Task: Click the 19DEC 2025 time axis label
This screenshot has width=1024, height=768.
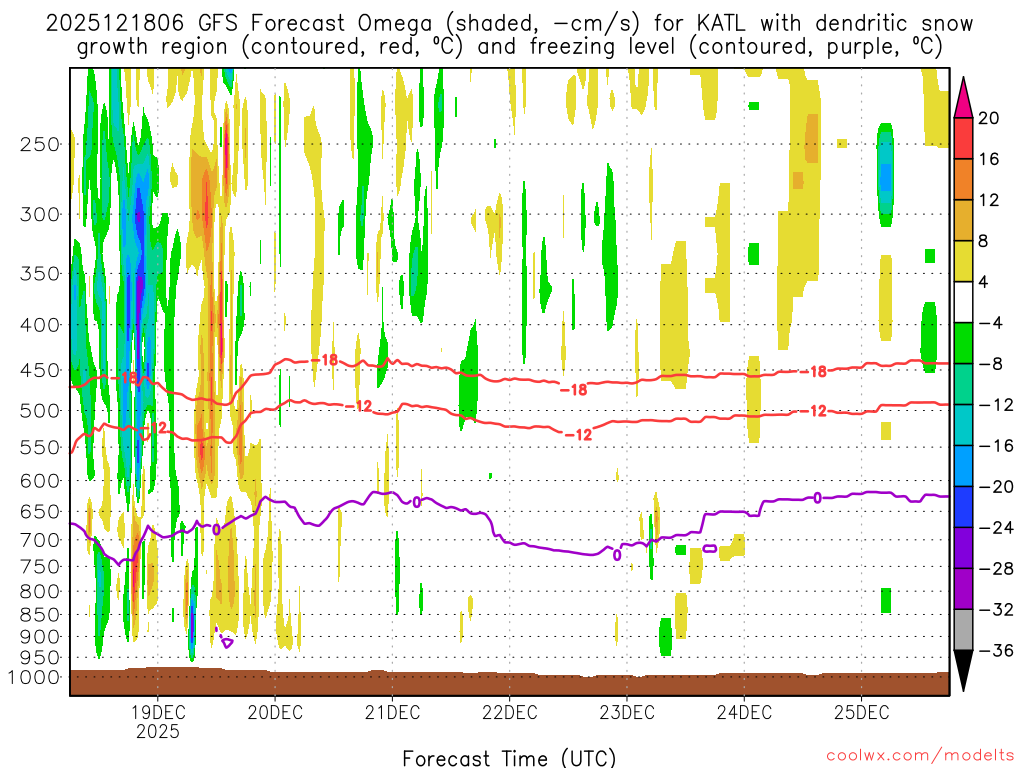Action: (x=157, y=722)
